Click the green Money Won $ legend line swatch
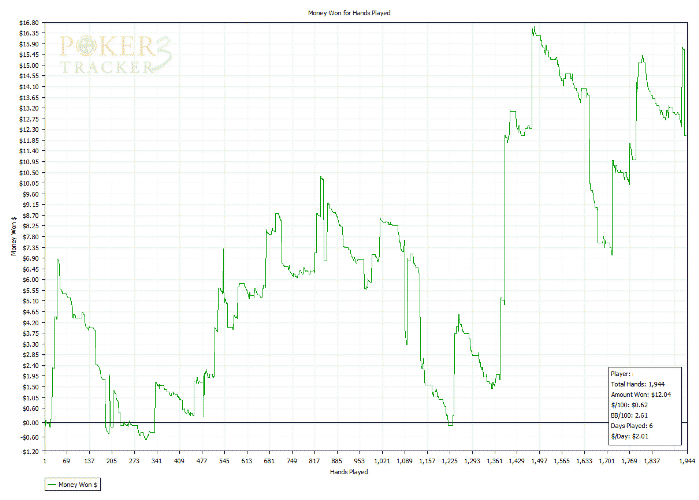Image resolution: width=699 pixels, height=500 pixels. [52, 484]
